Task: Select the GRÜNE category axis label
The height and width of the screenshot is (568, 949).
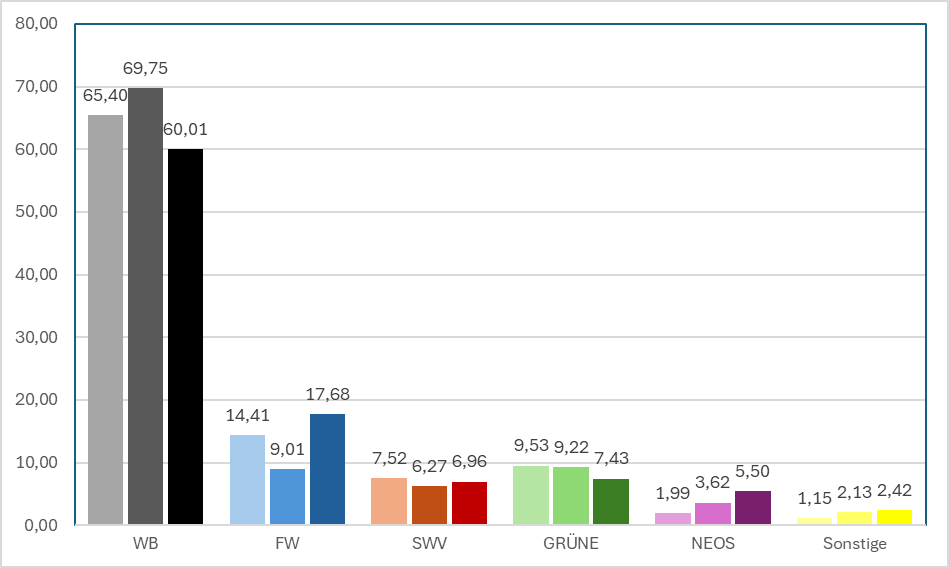Action: point(571,543)
